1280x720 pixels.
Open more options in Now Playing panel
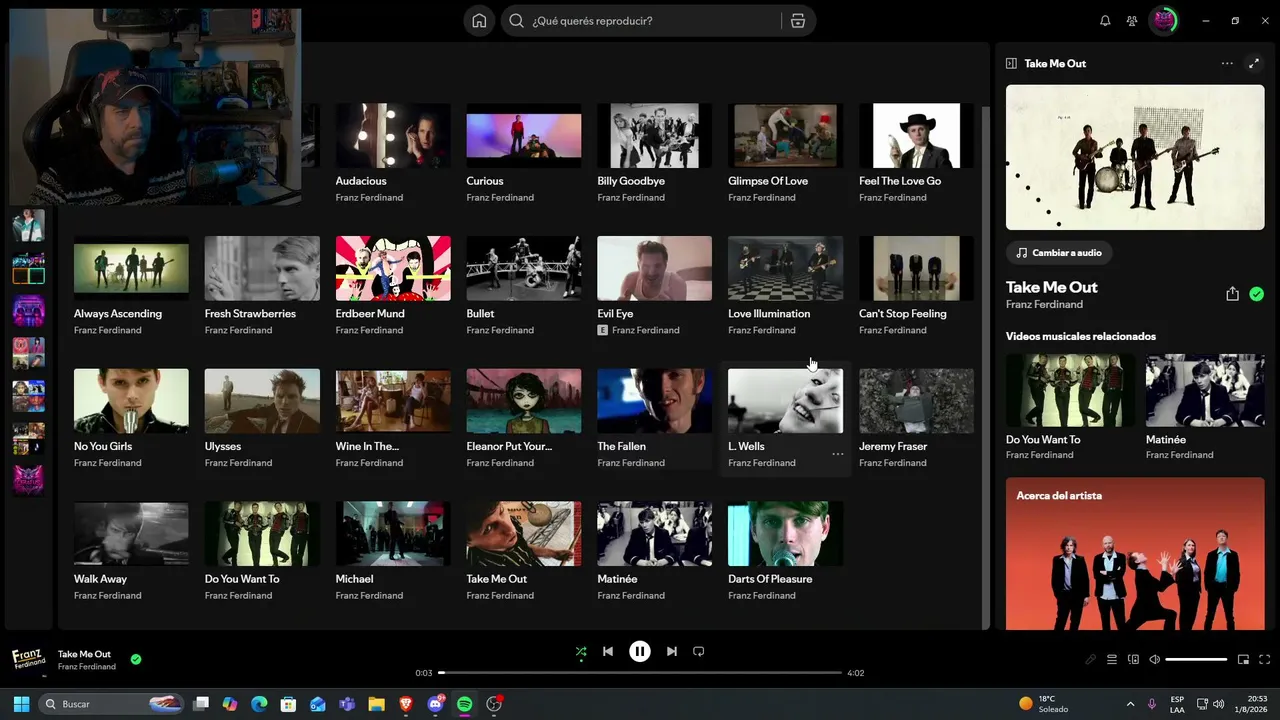pyautogui.click(x=1227, y=63)
